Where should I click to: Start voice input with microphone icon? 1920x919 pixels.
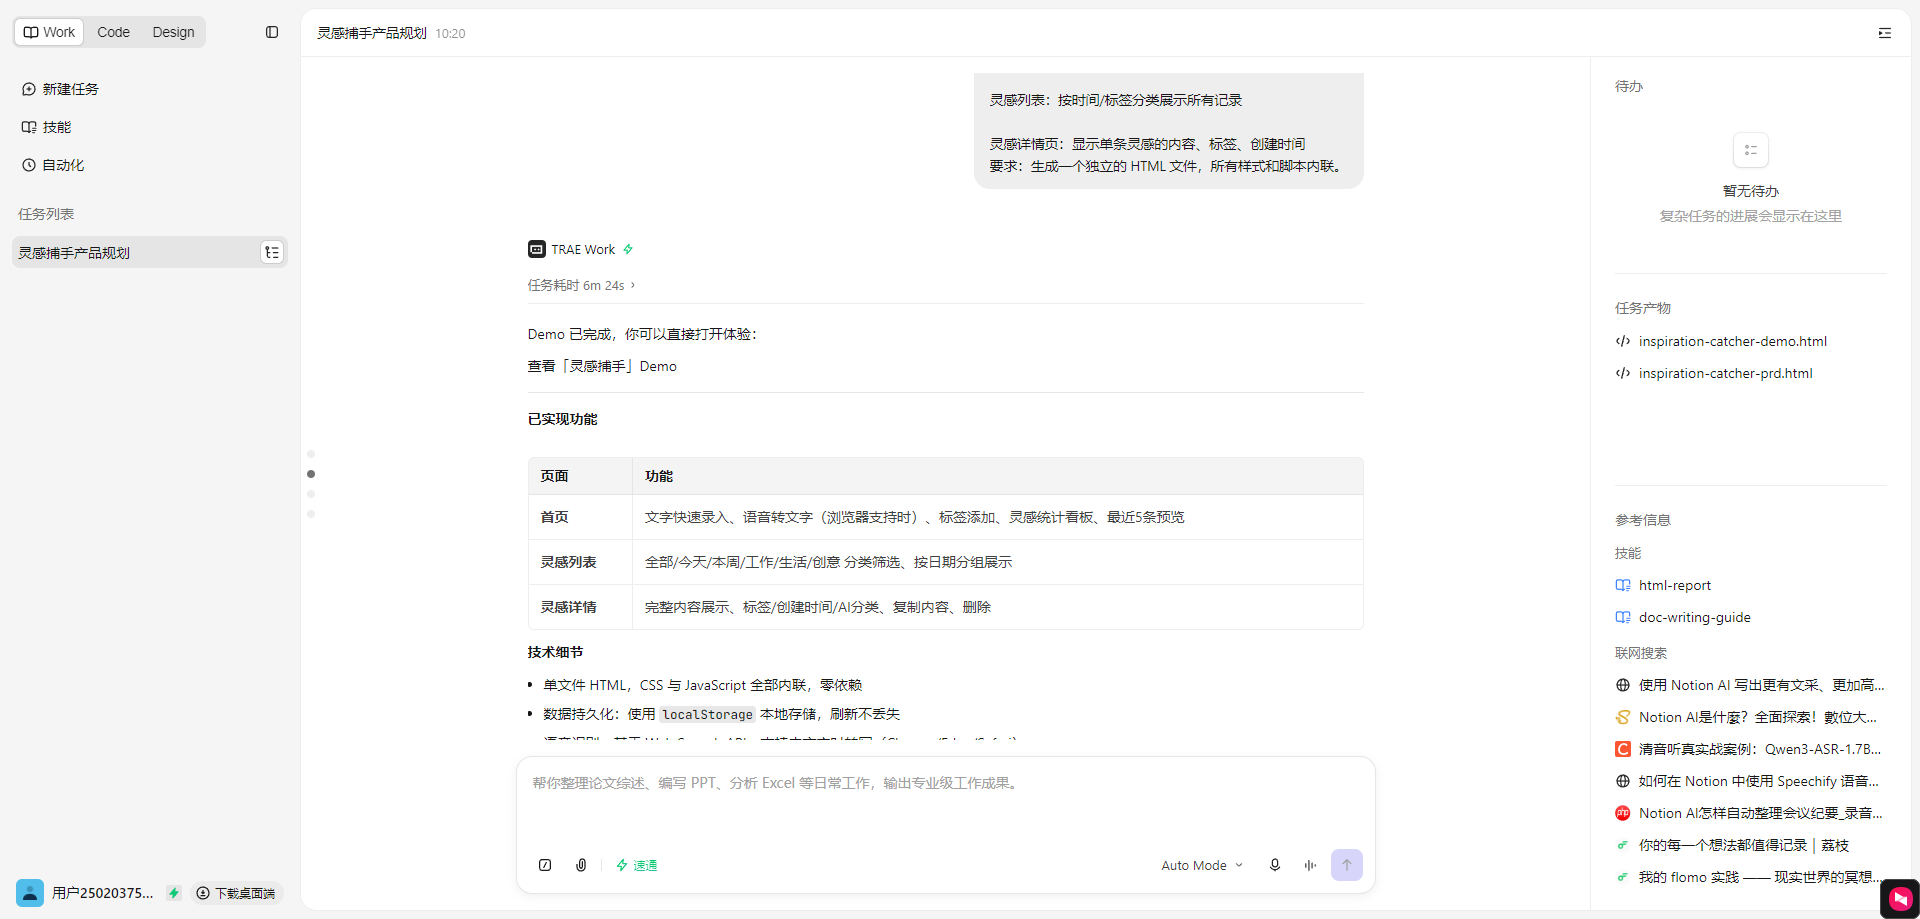tap(1275, 865)
